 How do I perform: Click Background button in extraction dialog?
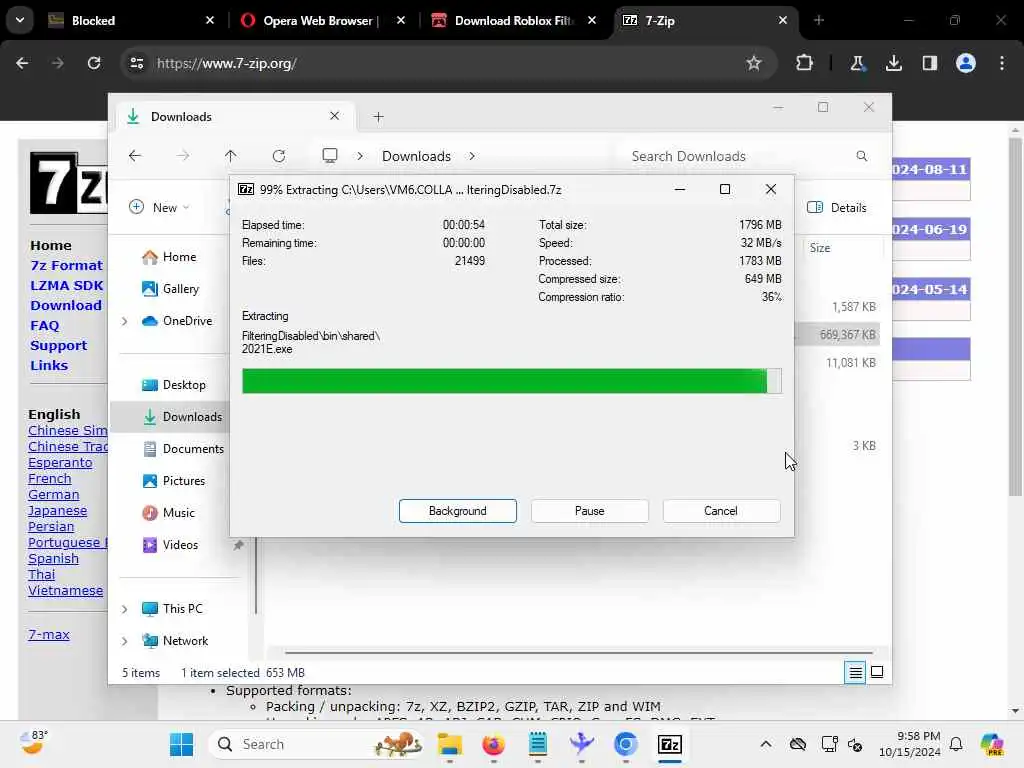(457, 511)
